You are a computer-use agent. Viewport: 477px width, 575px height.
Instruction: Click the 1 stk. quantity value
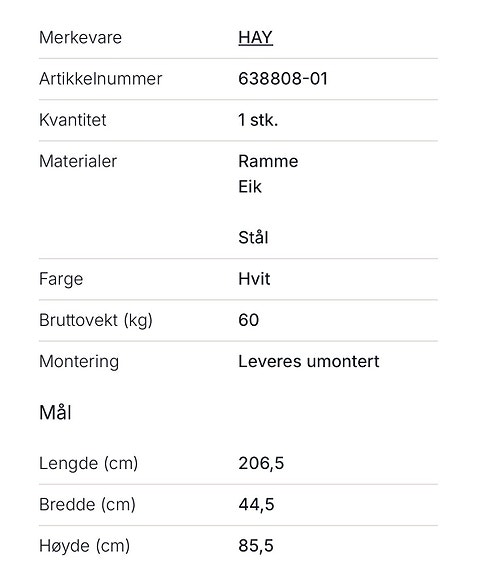pyautogui.click(x=258, y=120)
